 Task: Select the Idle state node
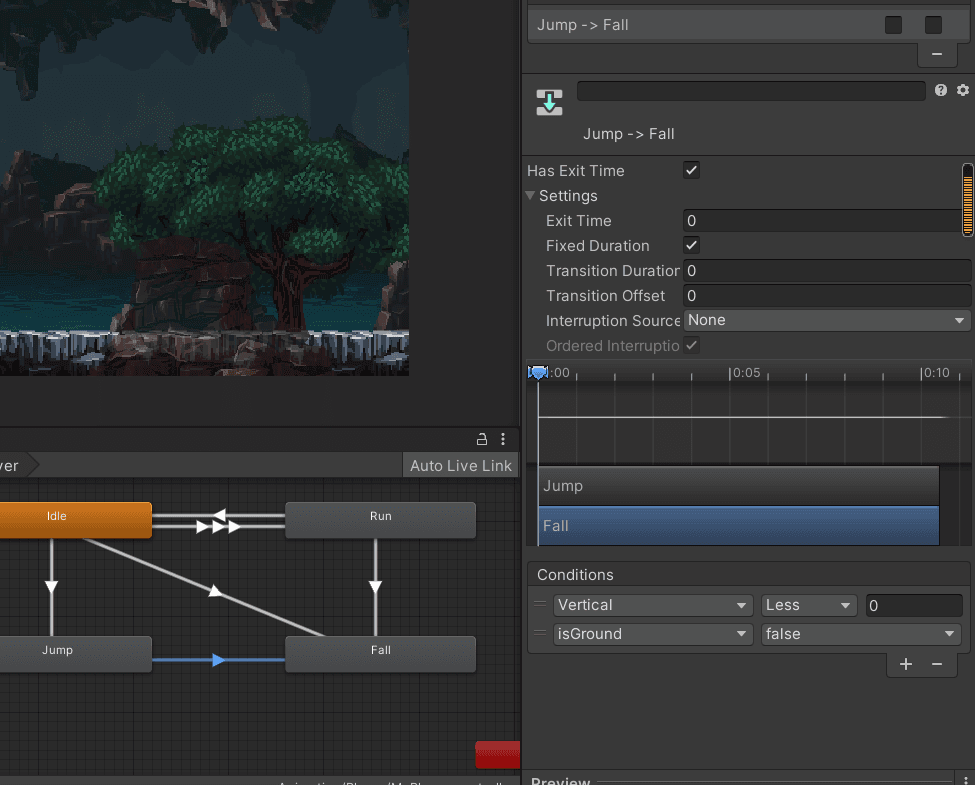tap(75, 519)
